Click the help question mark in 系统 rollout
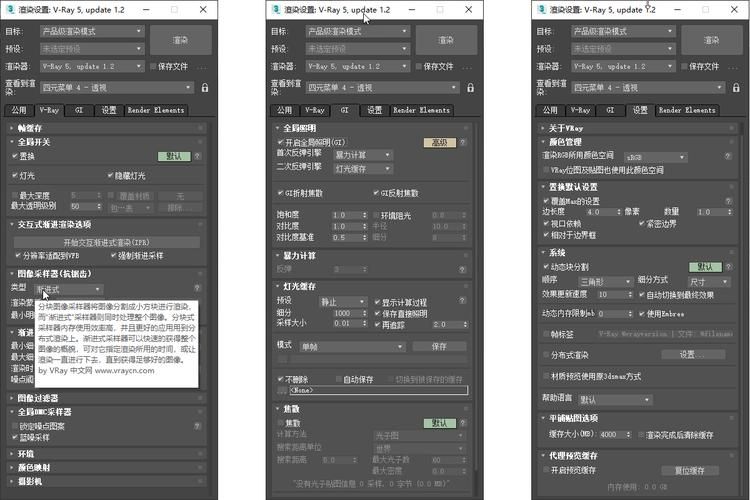The image size is (750, 500). [730, 267]
